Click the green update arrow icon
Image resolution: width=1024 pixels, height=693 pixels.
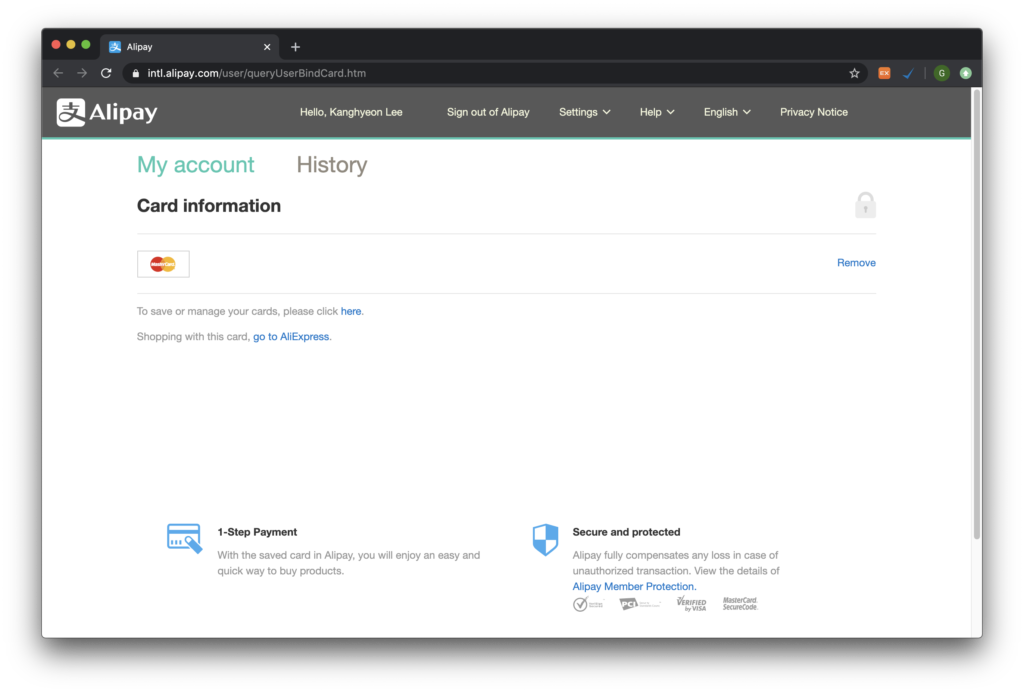coord(966,73)
